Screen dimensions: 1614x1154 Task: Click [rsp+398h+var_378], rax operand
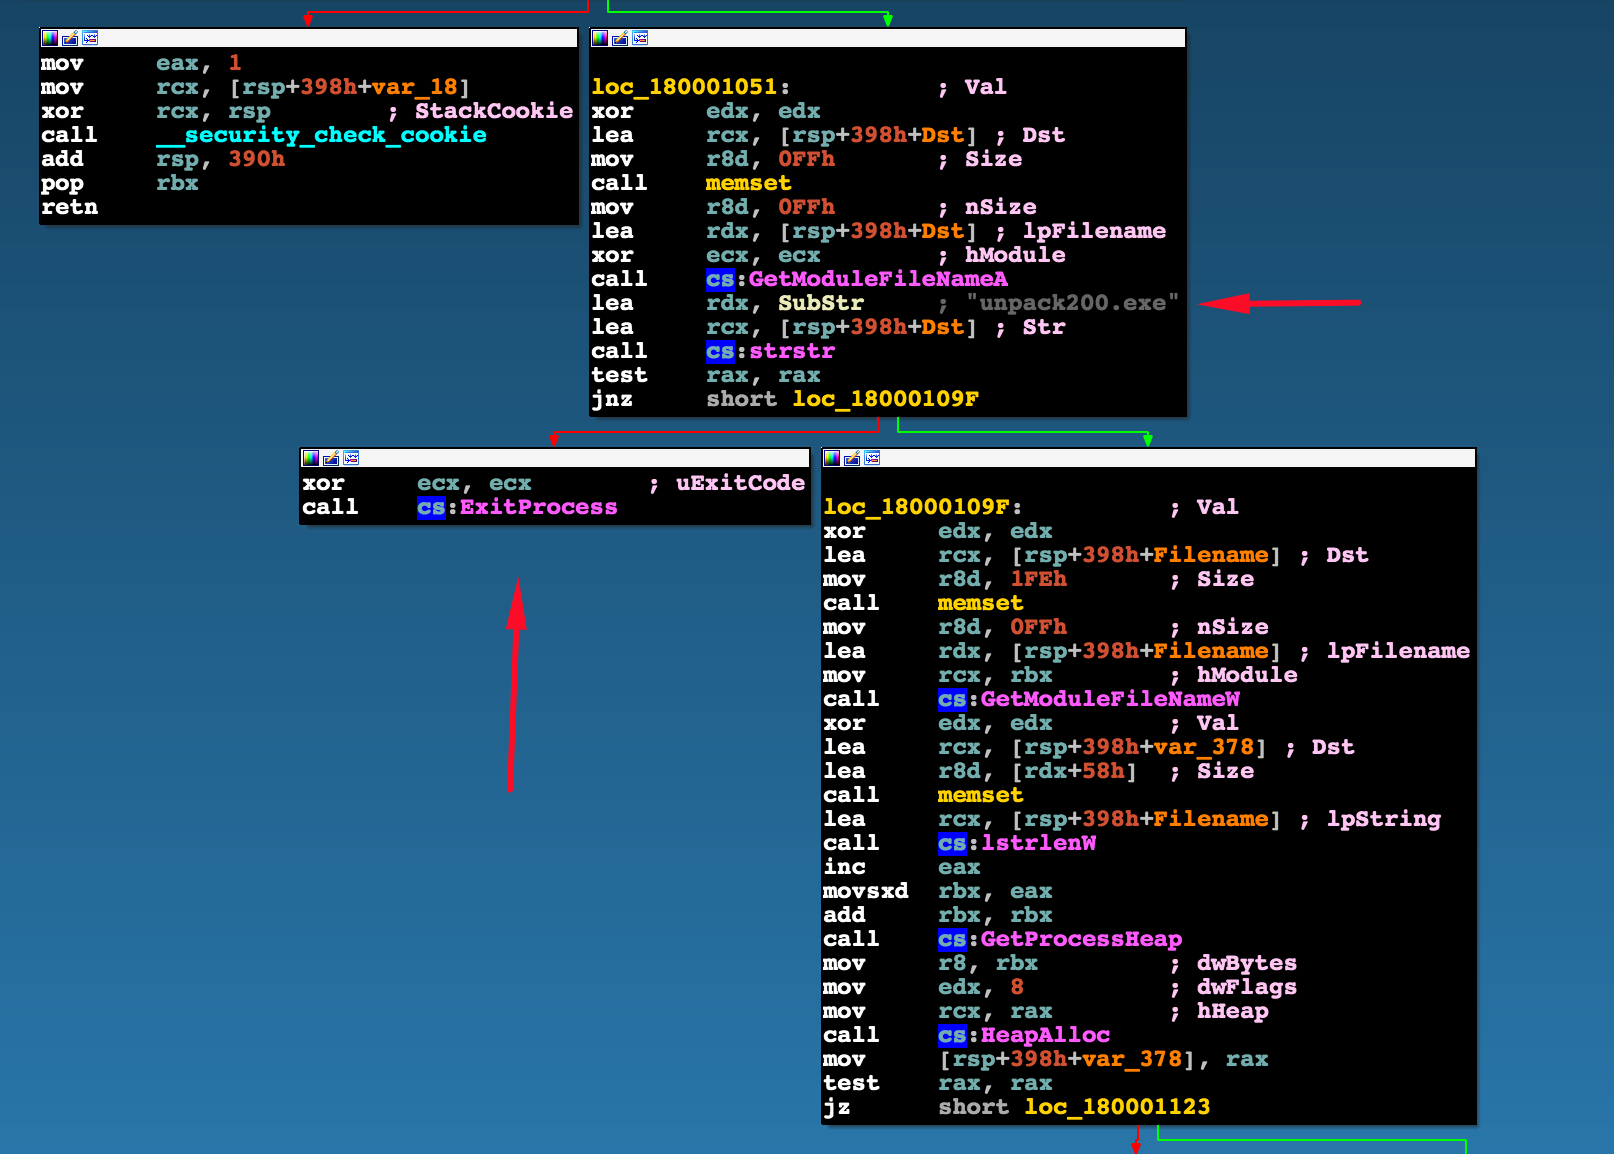click(x=1104, y=1059)
